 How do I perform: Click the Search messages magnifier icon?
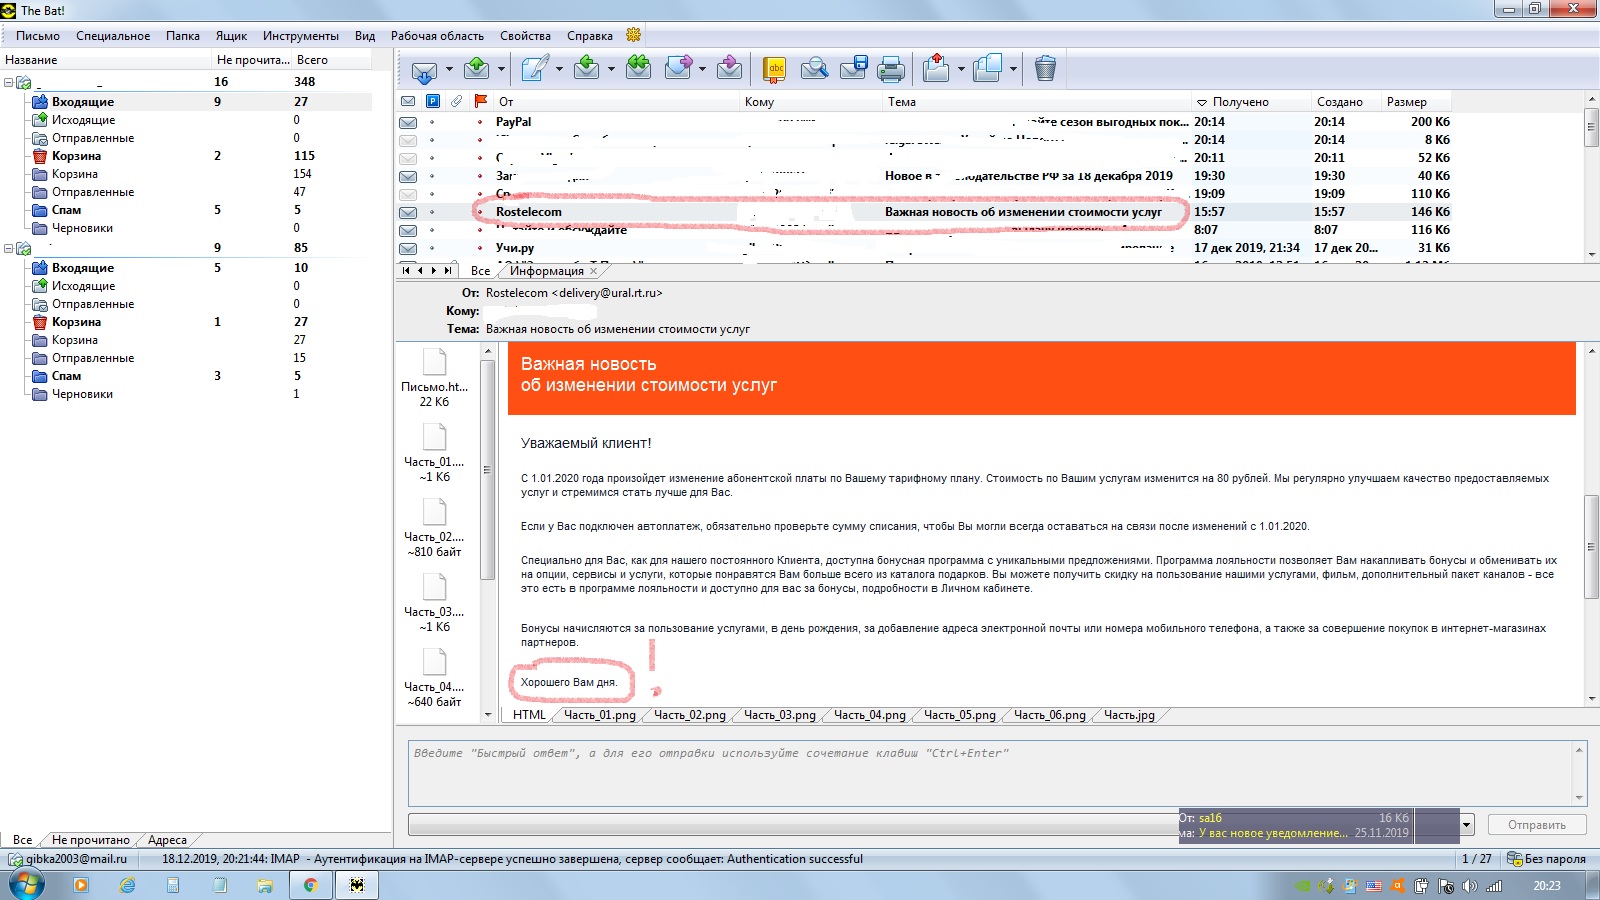[x=814, y=69]
